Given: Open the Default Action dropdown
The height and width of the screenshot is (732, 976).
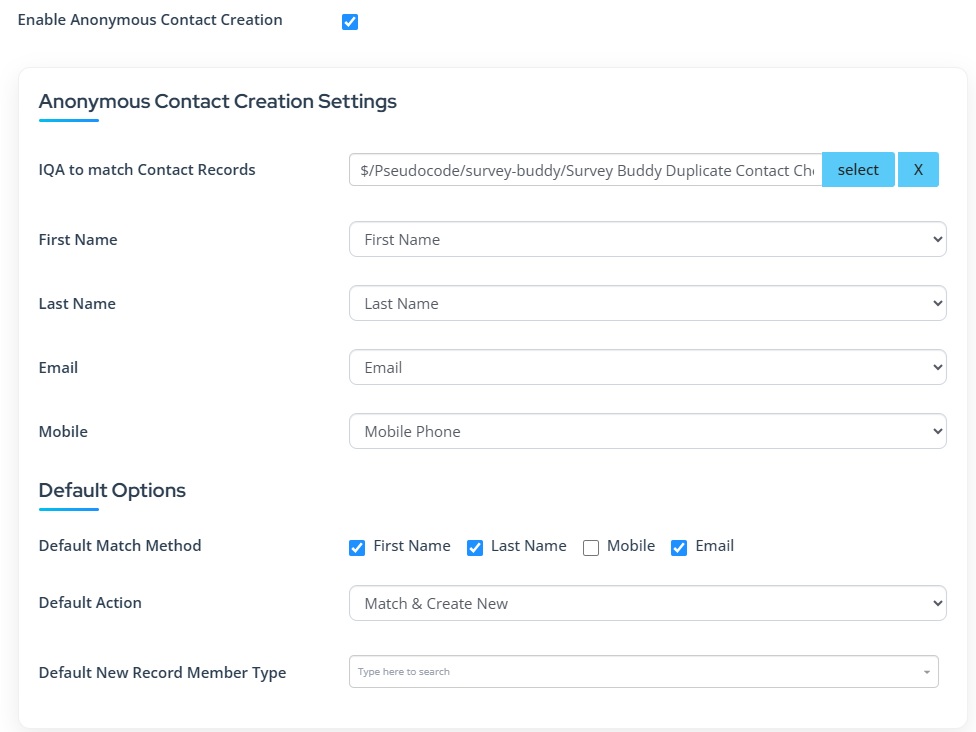Looking at the screenshot, I should [x=647, y=603].
